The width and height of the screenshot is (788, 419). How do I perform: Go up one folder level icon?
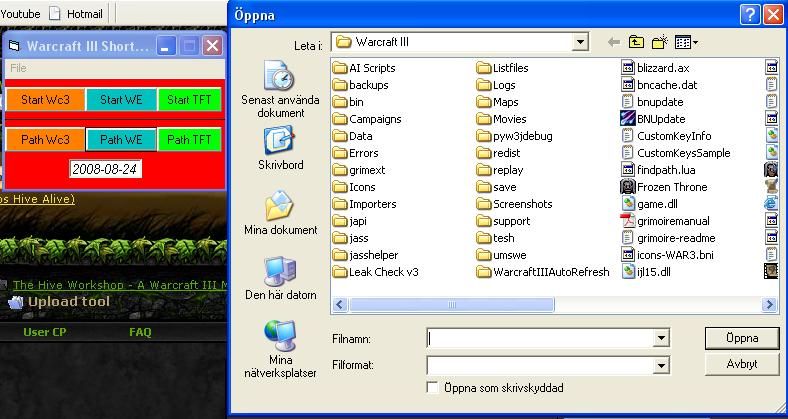[636, 43]
